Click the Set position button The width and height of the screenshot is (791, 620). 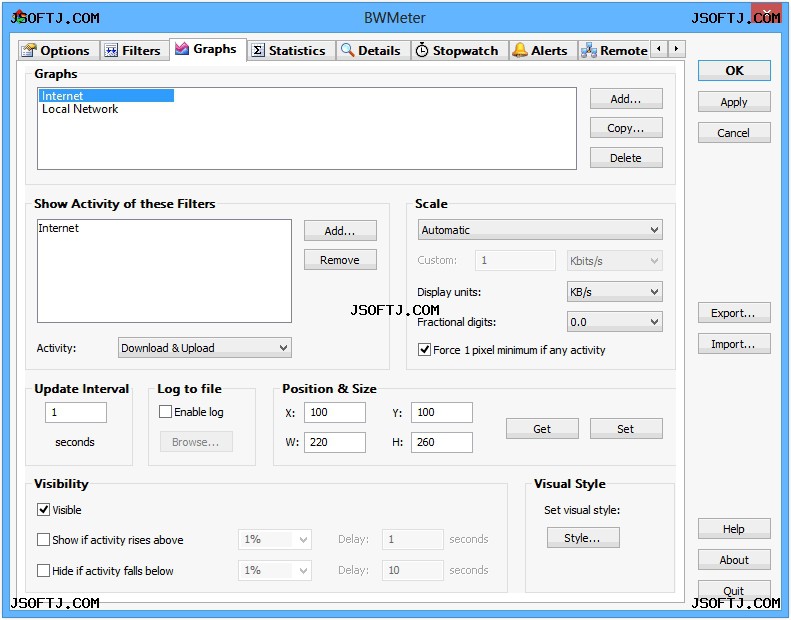(626, 429)
